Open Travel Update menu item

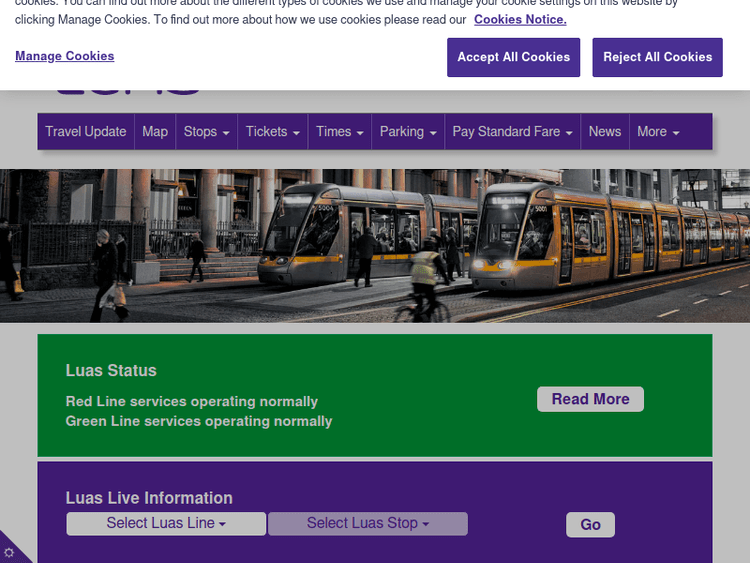coord(86,132)
